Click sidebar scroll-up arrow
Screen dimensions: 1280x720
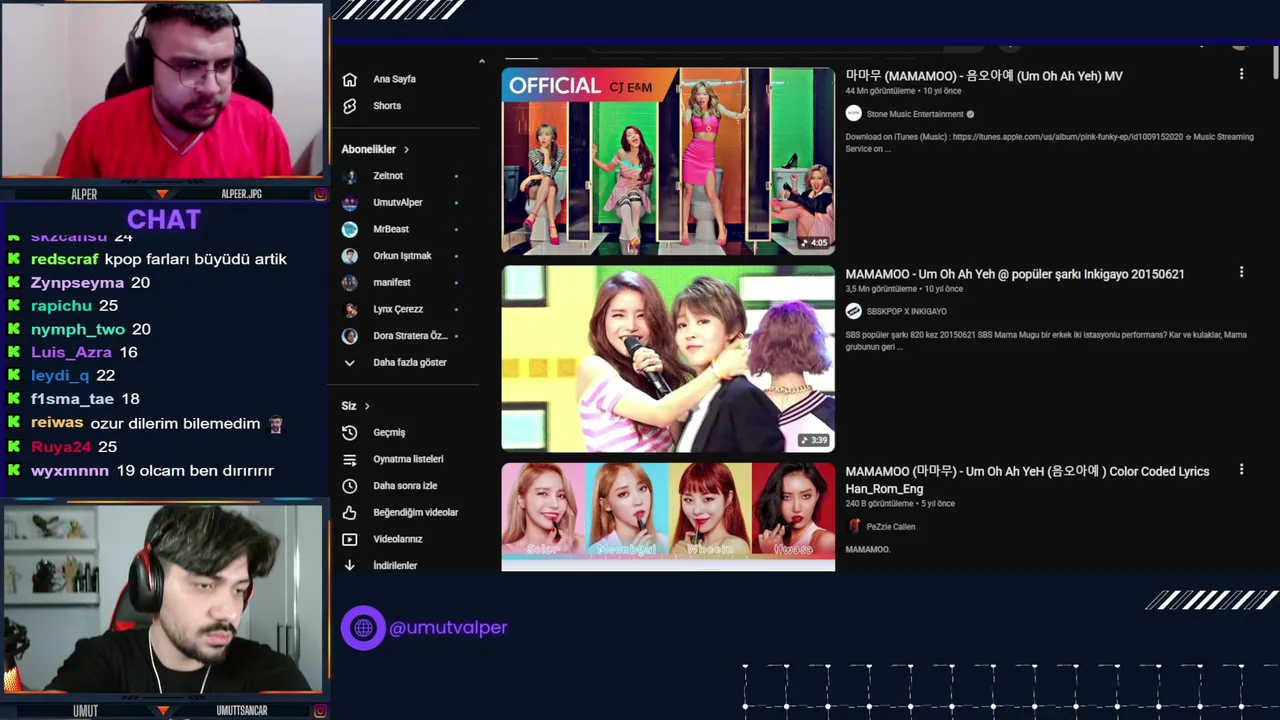click(x=482, y=62)
